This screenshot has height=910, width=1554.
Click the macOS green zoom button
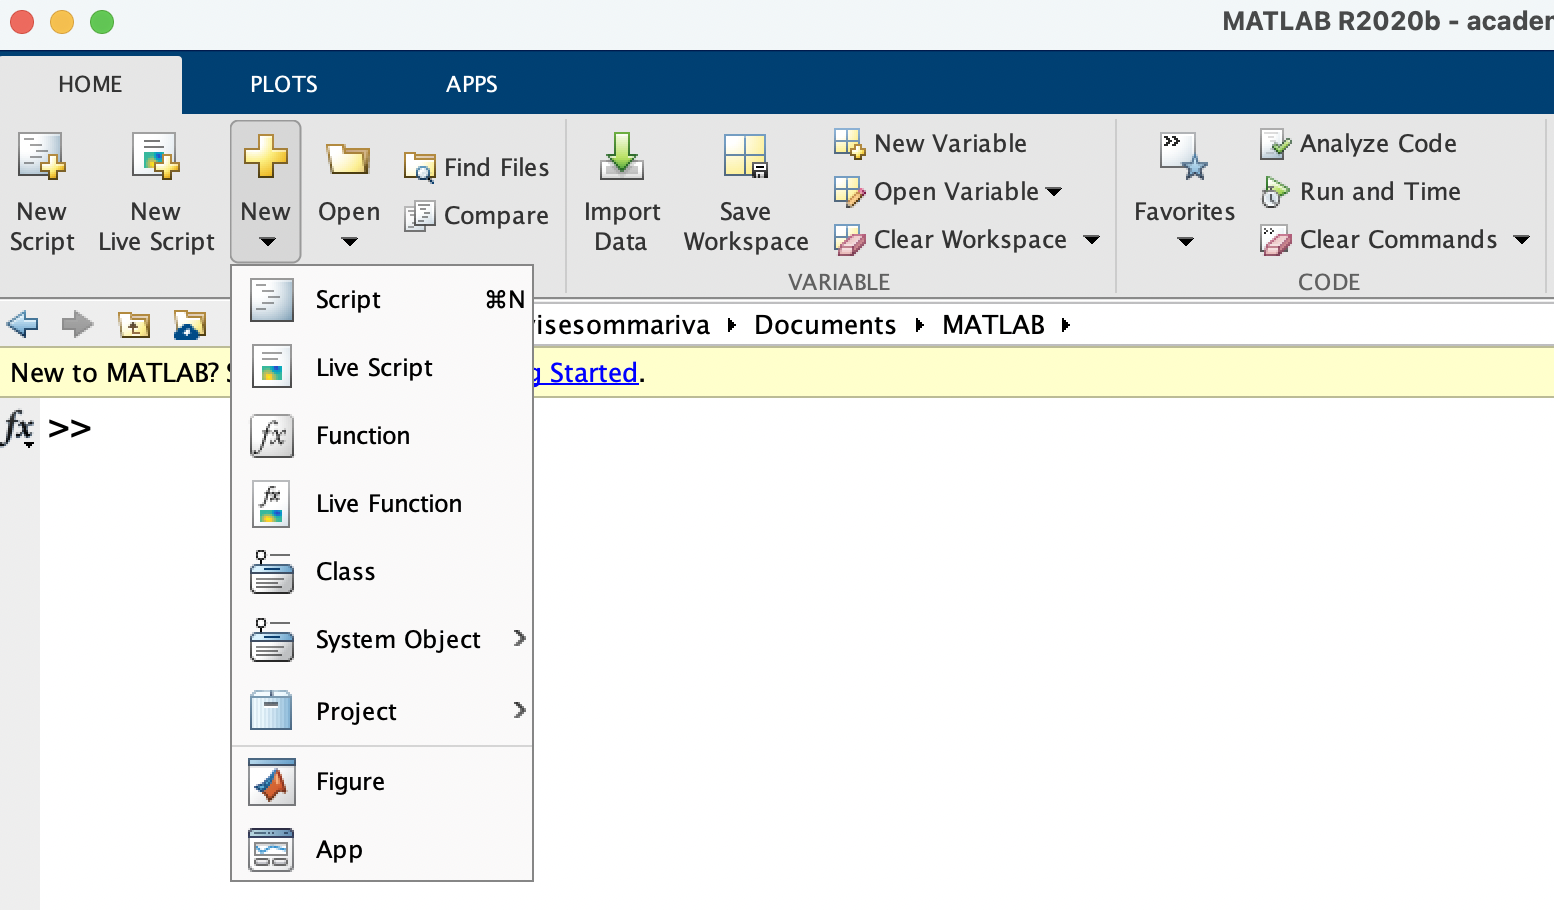coord(102,21)
